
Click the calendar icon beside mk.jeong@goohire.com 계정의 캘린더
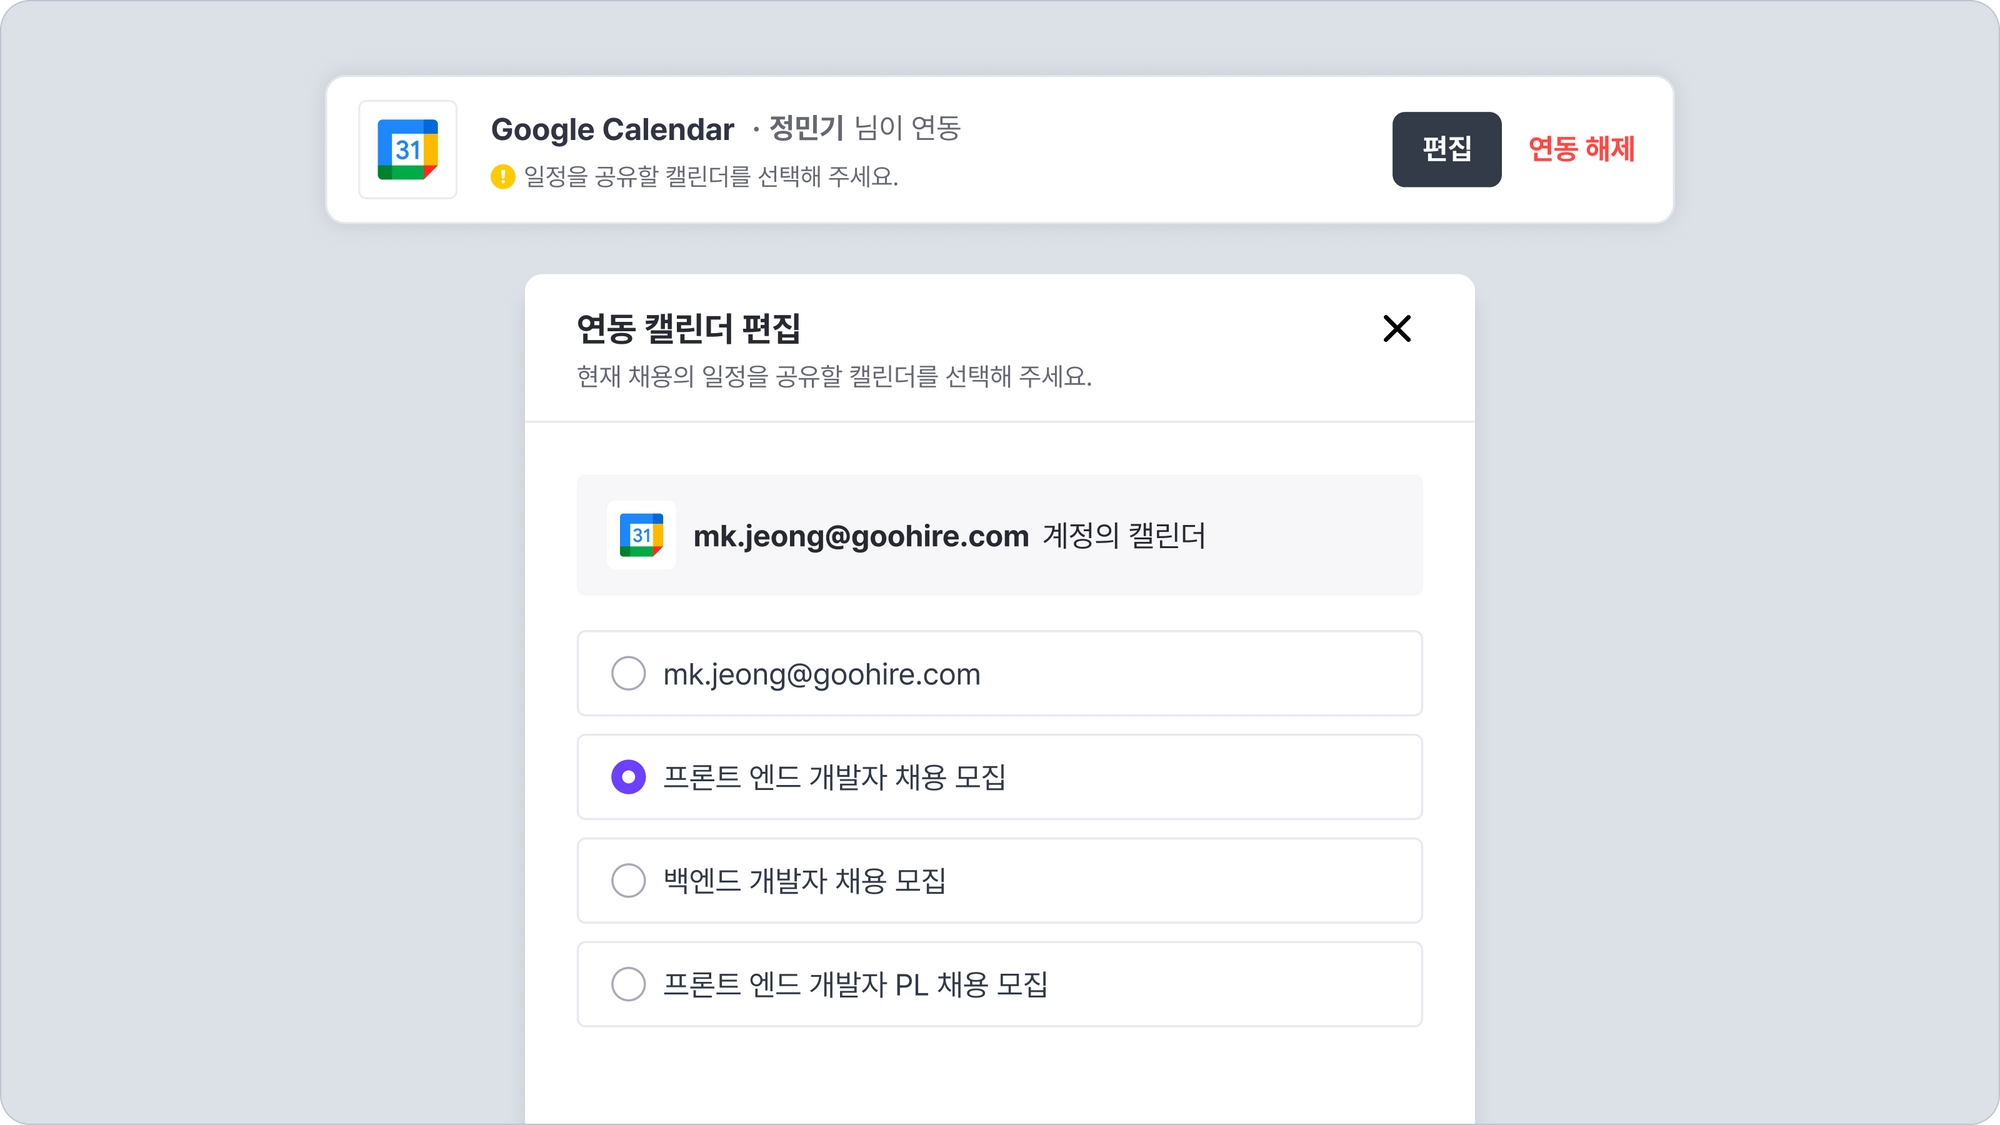(x=641, y=535)
